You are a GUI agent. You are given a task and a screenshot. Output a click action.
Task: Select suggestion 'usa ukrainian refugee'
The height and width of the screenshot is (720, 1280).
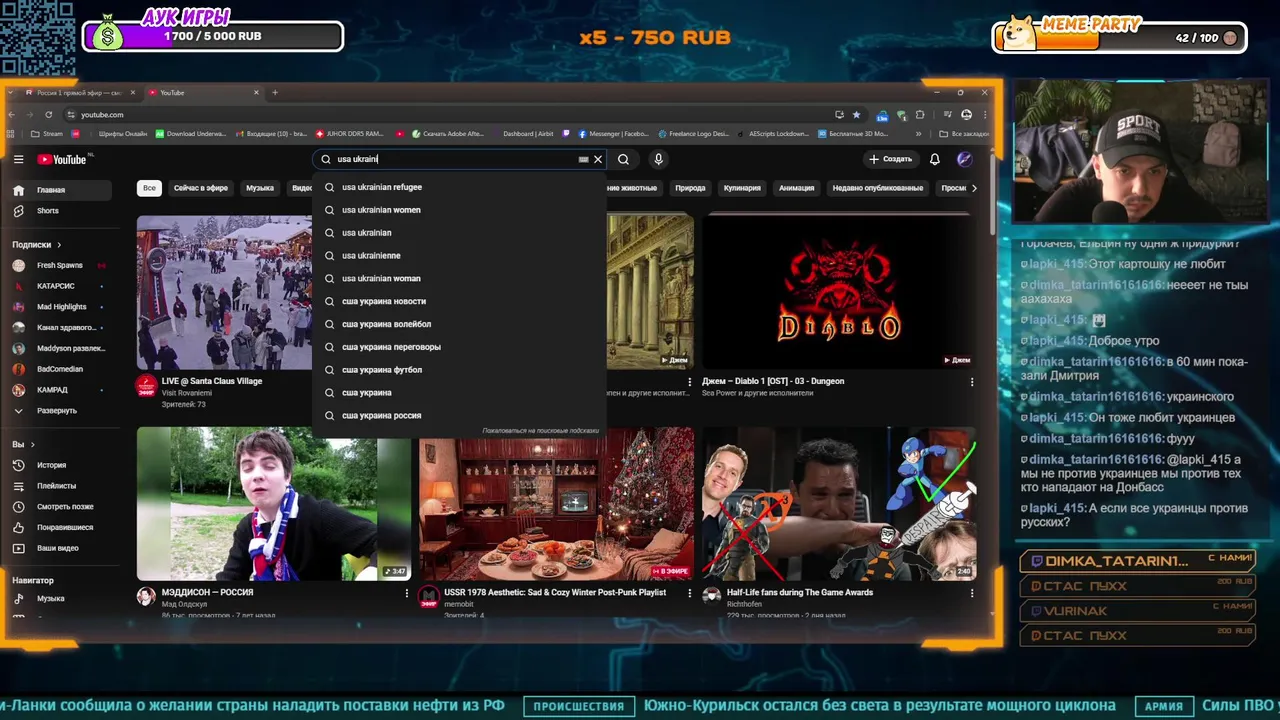point(460,187)
